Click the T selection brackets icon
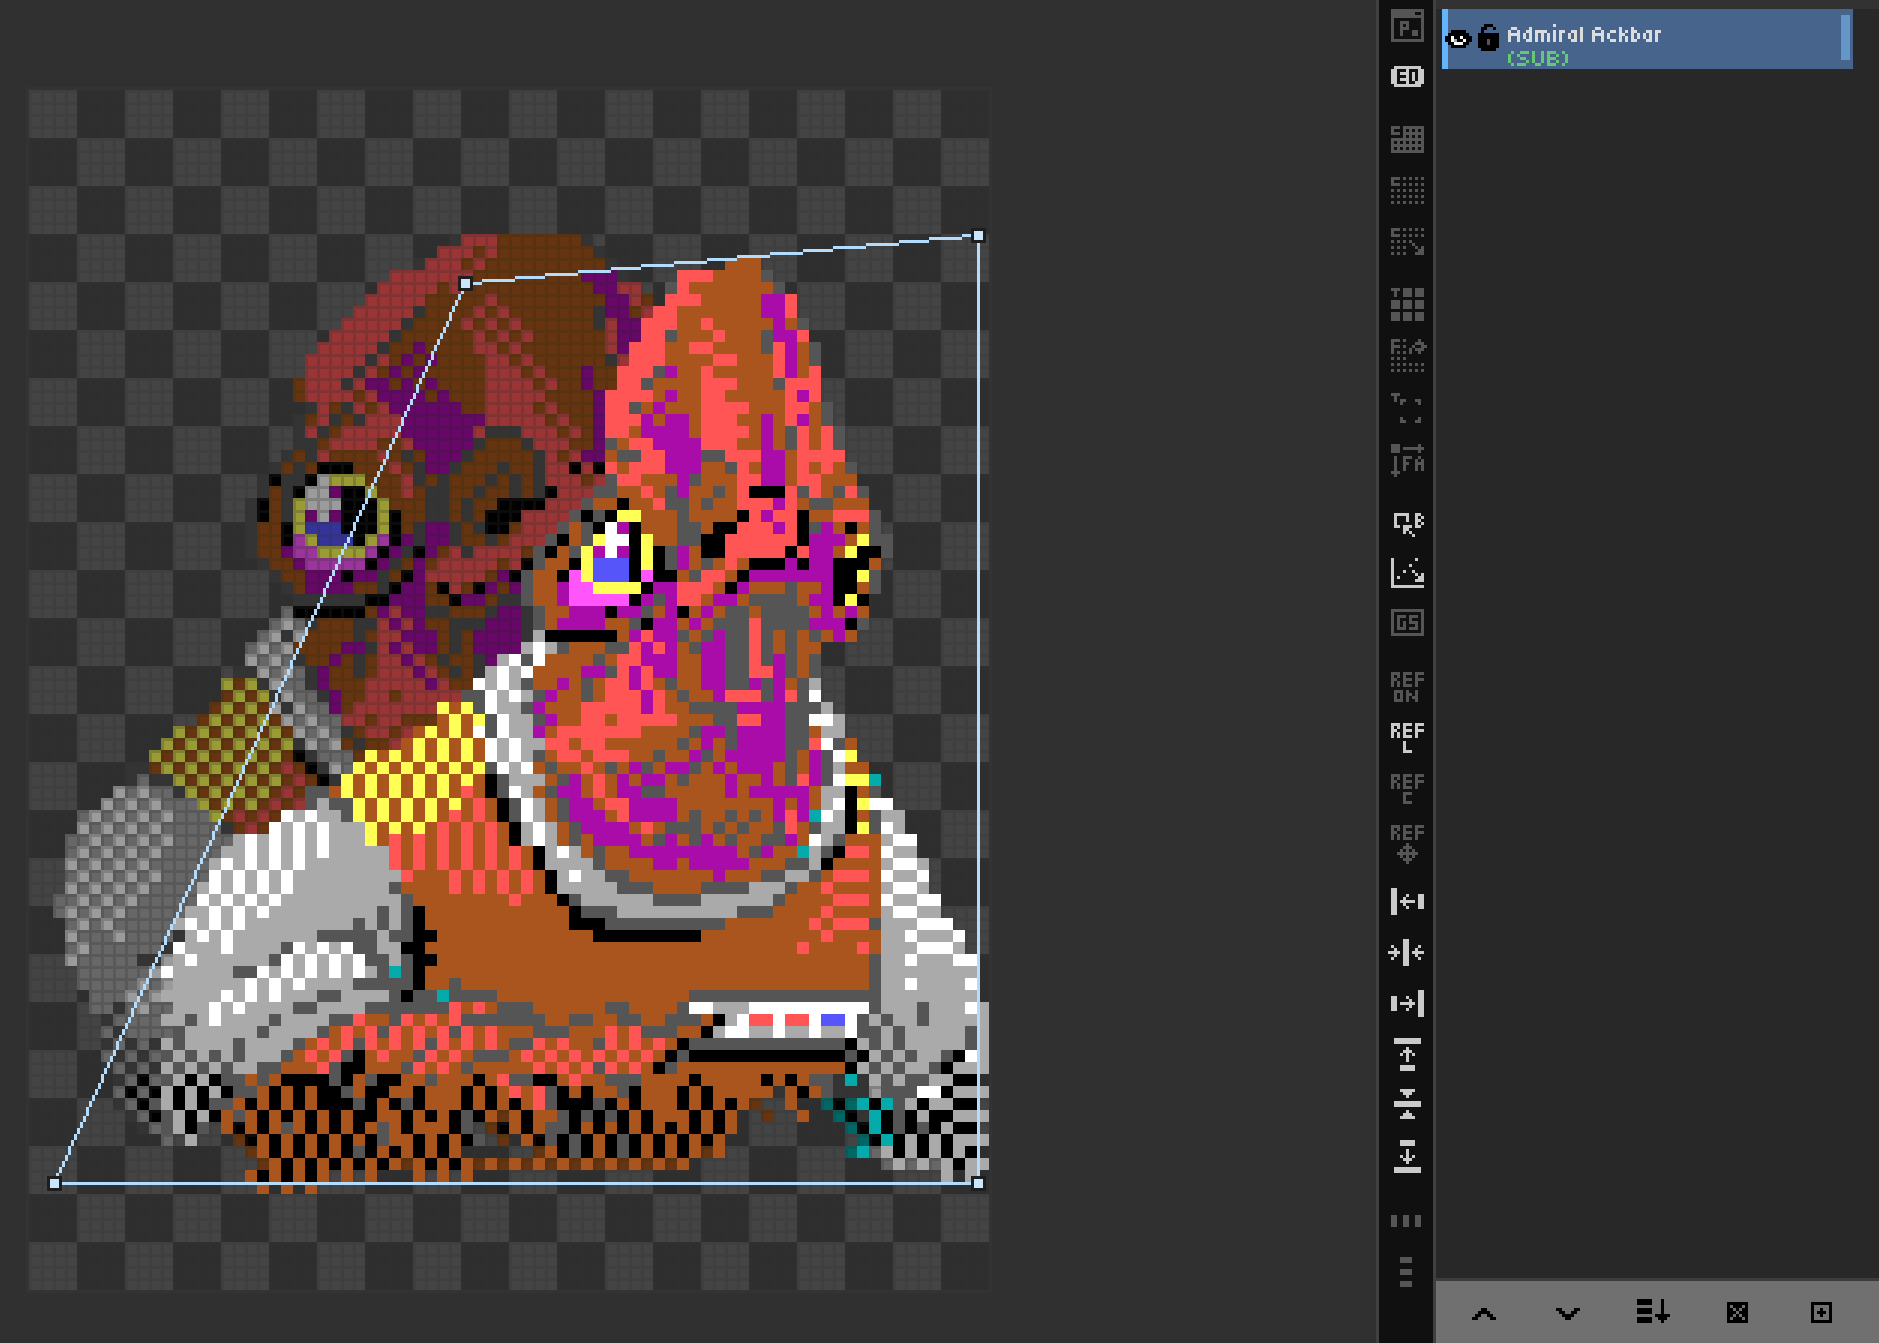The height and width of the screenshot is (1343, 1879). (1407, 408)
